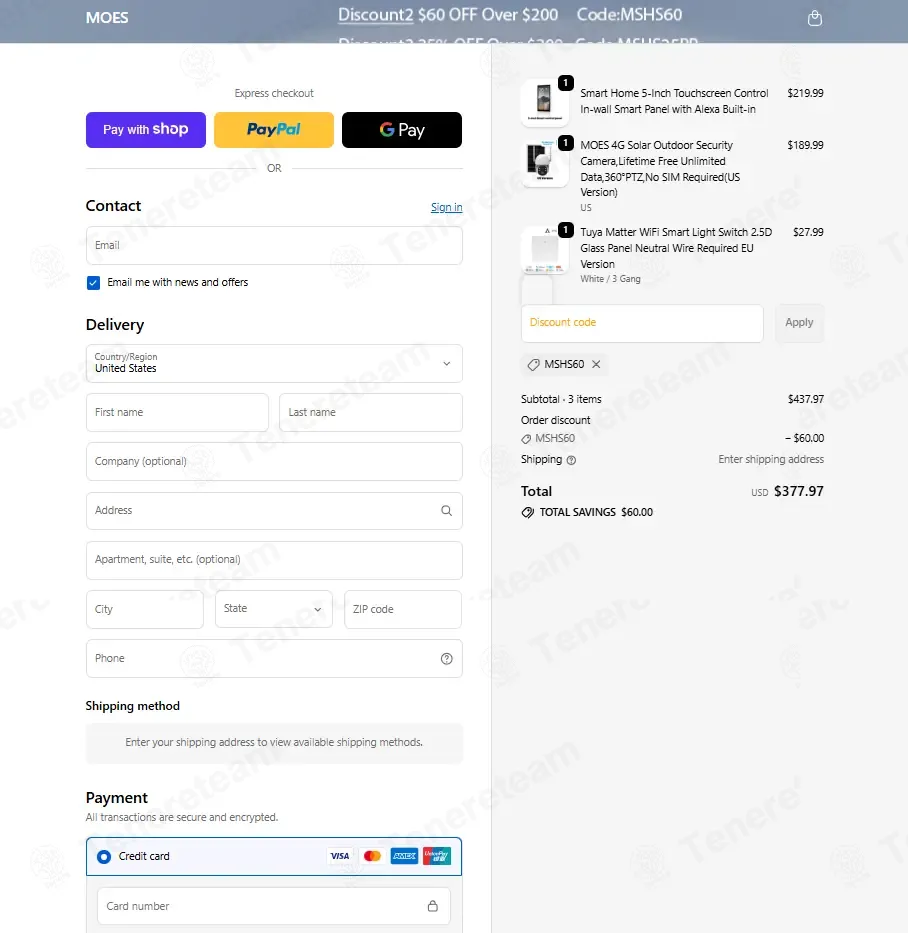The width and height of the screenshot is (908, 933).
Task: Click the Visa card logo
Action: [340, 856]
